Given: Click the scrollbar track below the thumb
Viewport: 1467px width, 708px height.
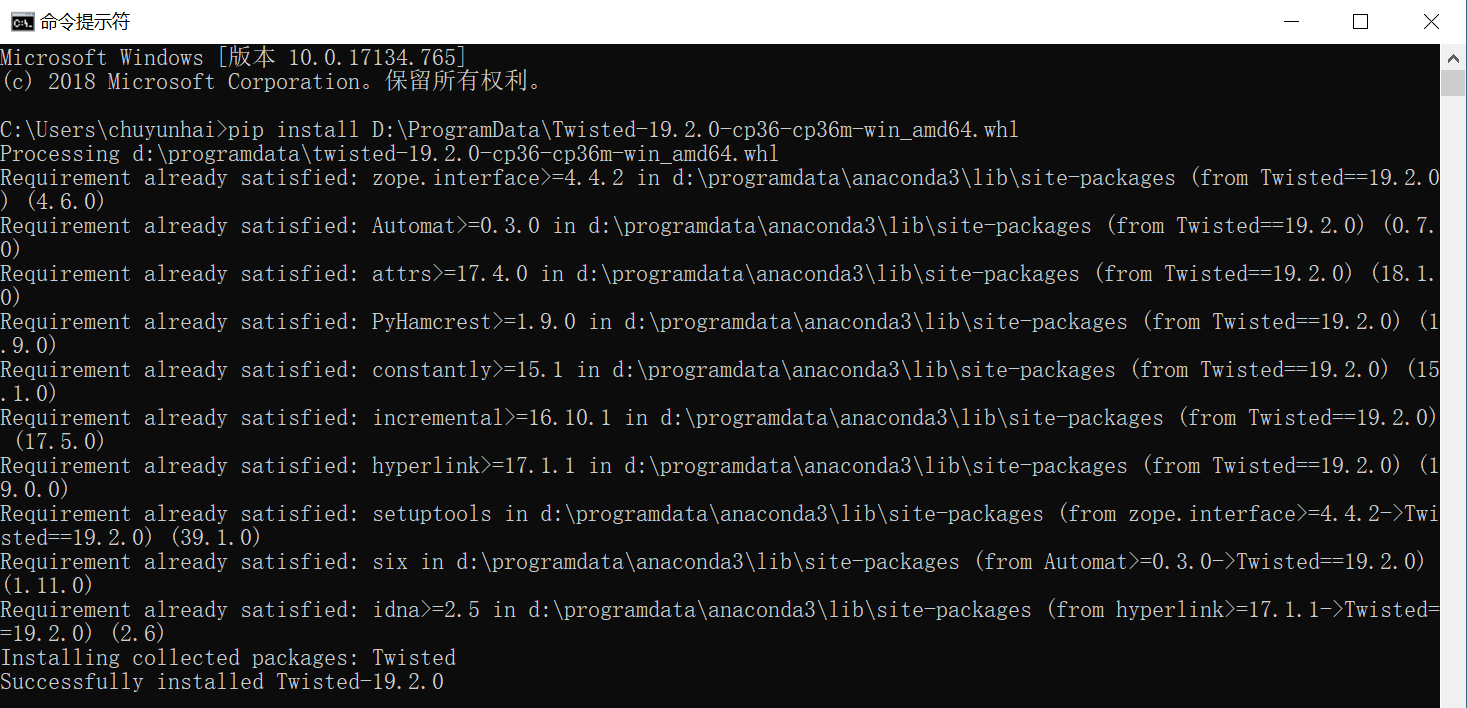Looking at the screenshot, I should (x=1453, y=400).
